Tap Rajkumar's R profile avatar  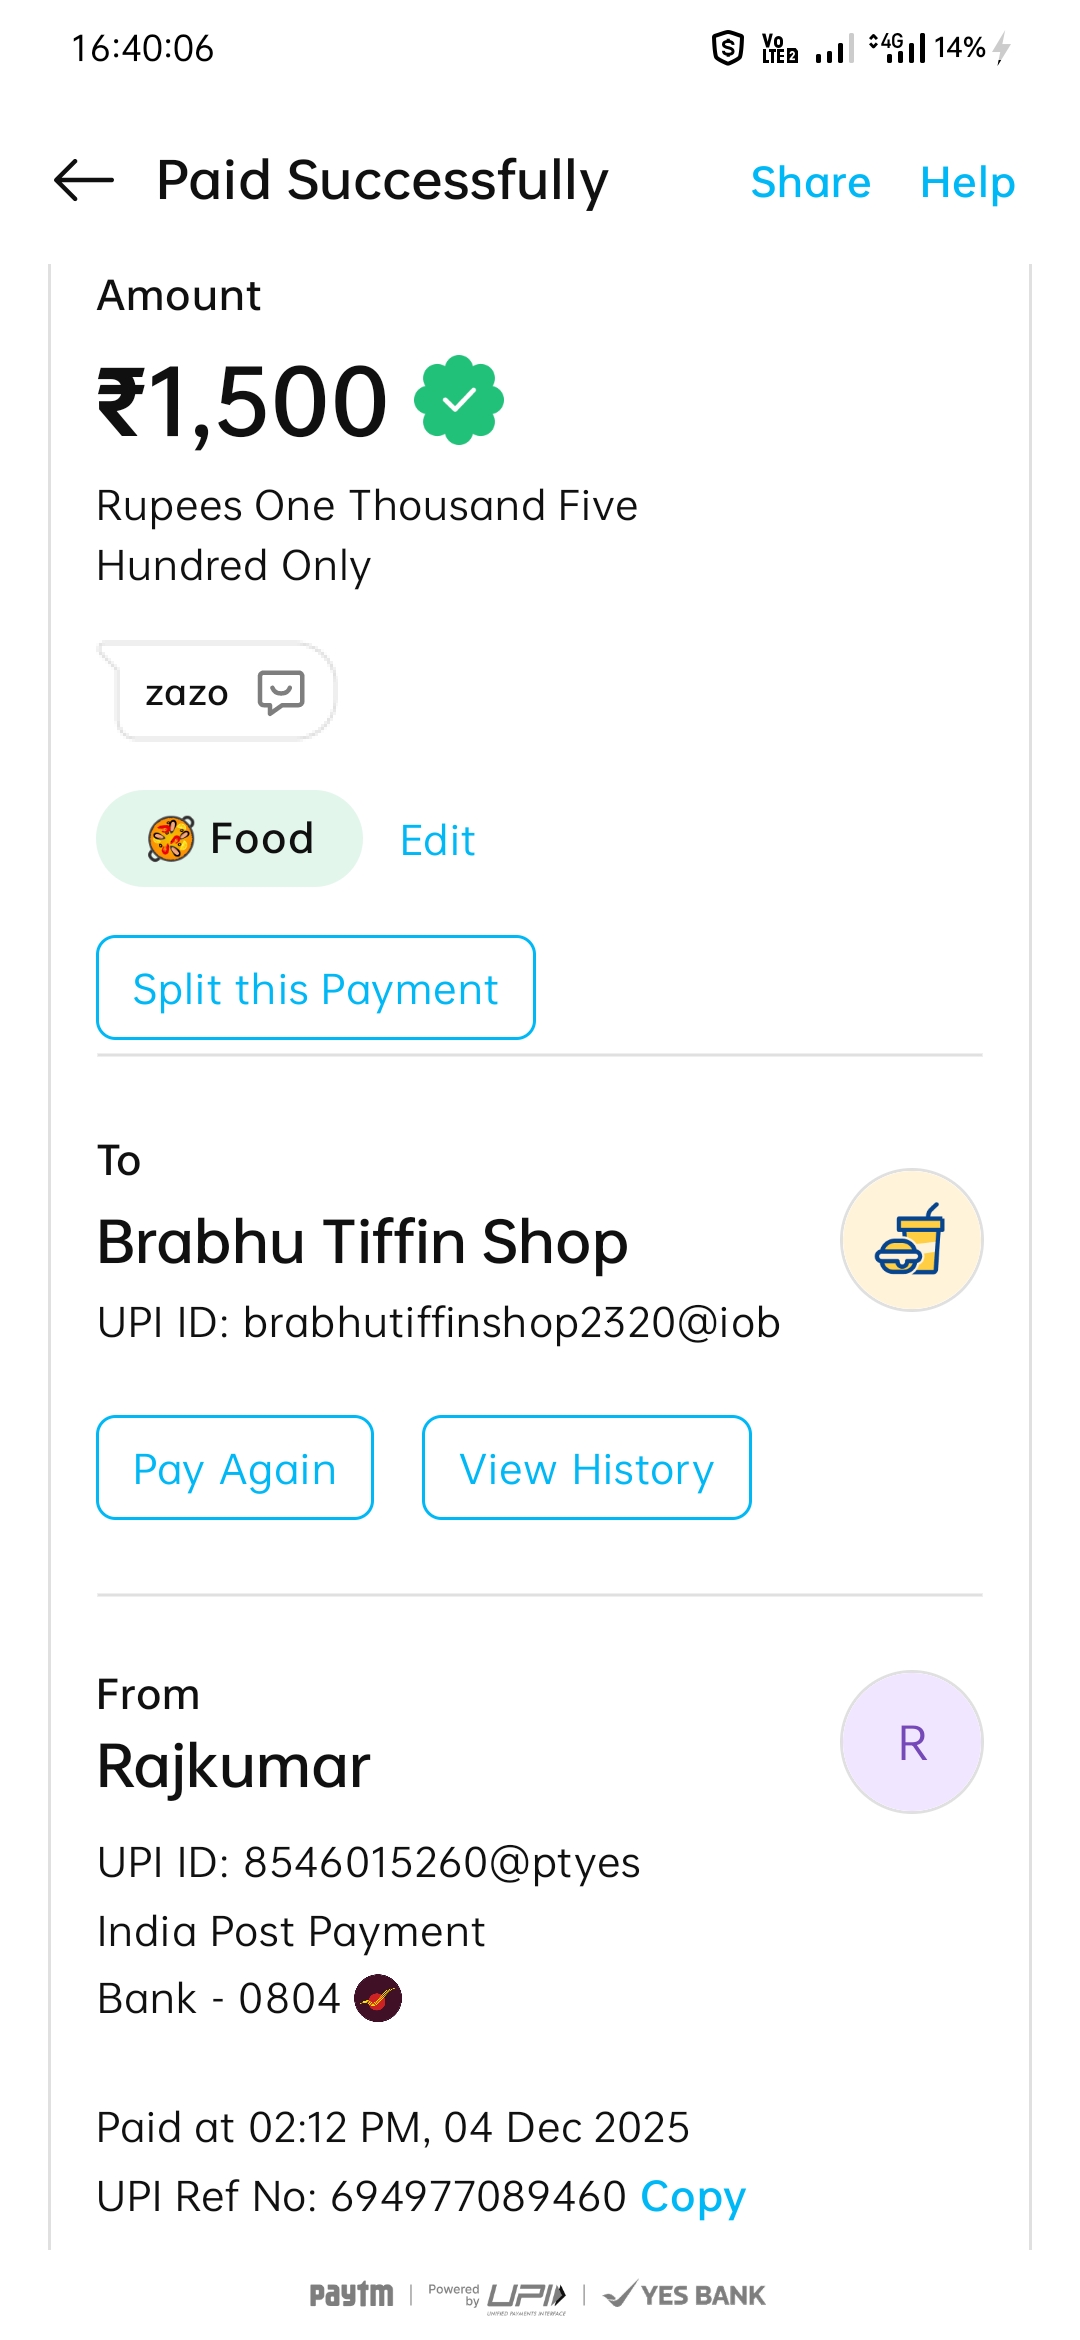[x=911, y=1742]
